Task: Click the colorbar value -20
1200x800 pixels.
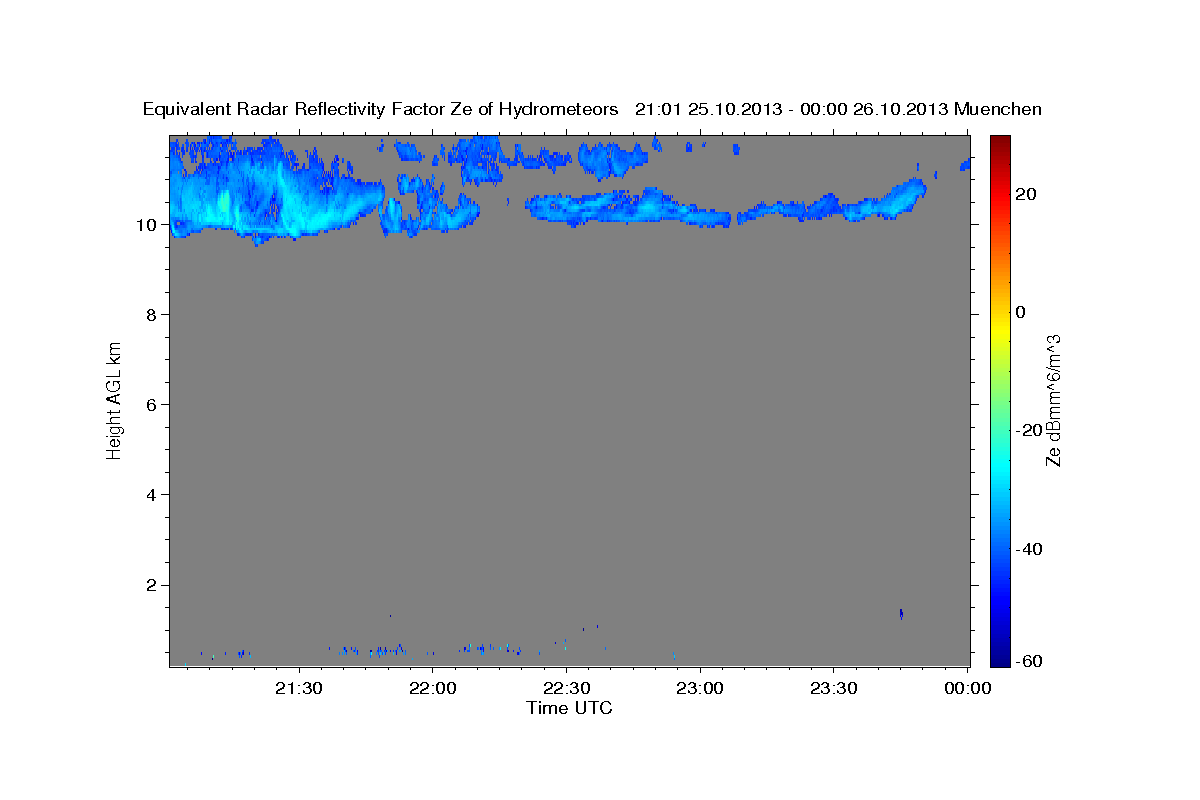Action: [x=1028, y=430]
